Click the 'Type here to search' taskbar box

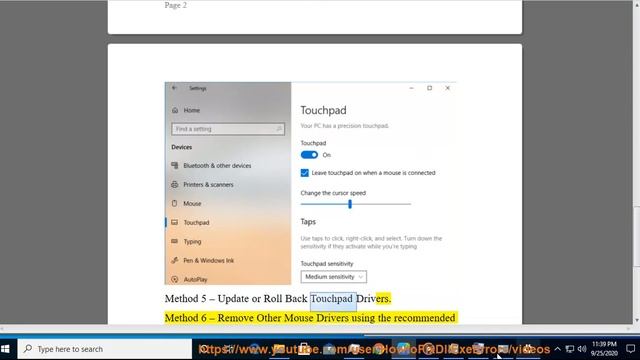click(x=104, y=349)
